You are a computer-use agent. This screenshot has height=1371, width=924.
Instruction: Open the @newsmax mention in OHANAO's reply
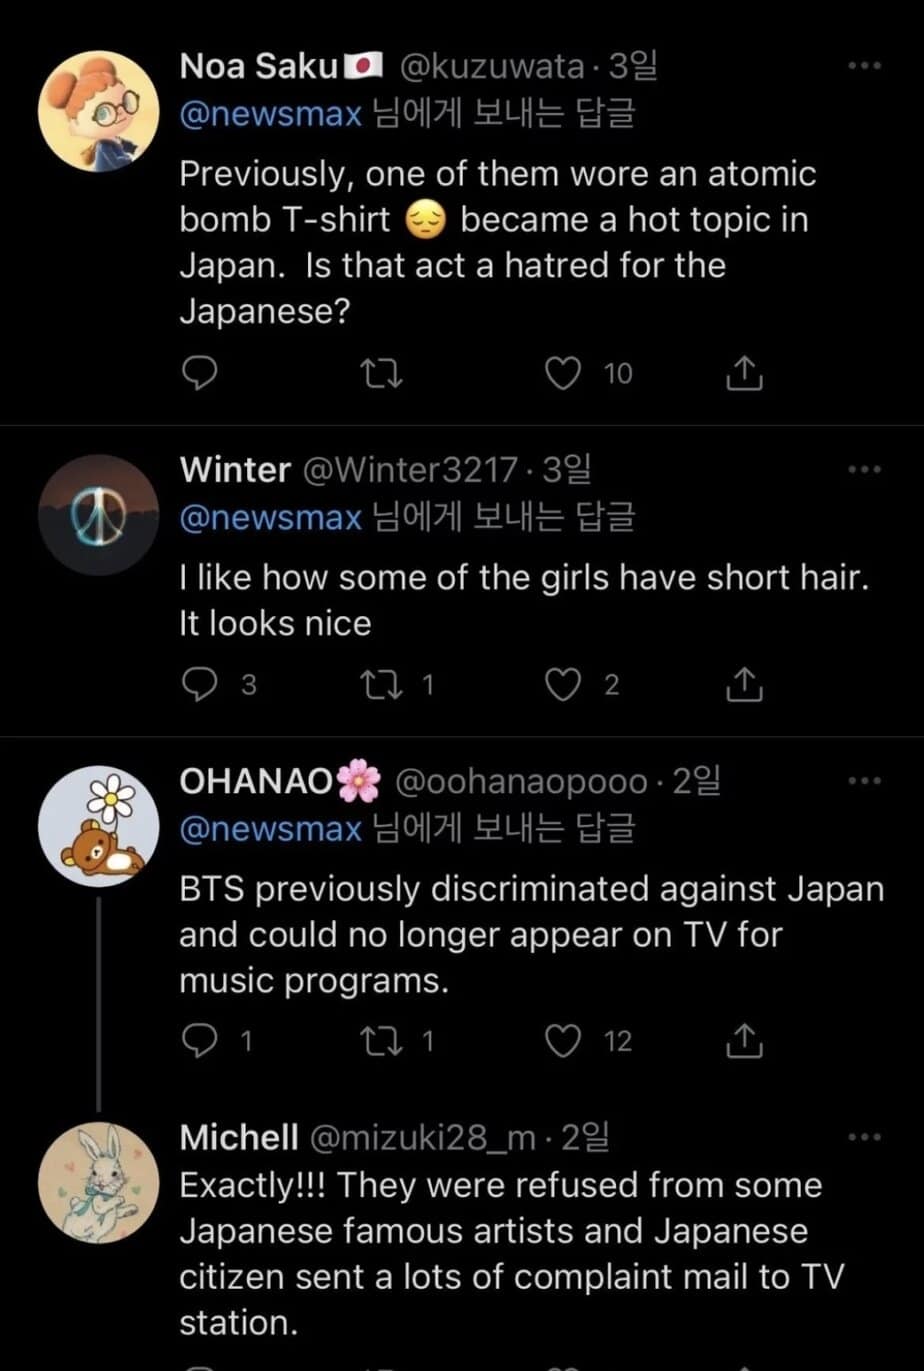(x=270, y=829)
